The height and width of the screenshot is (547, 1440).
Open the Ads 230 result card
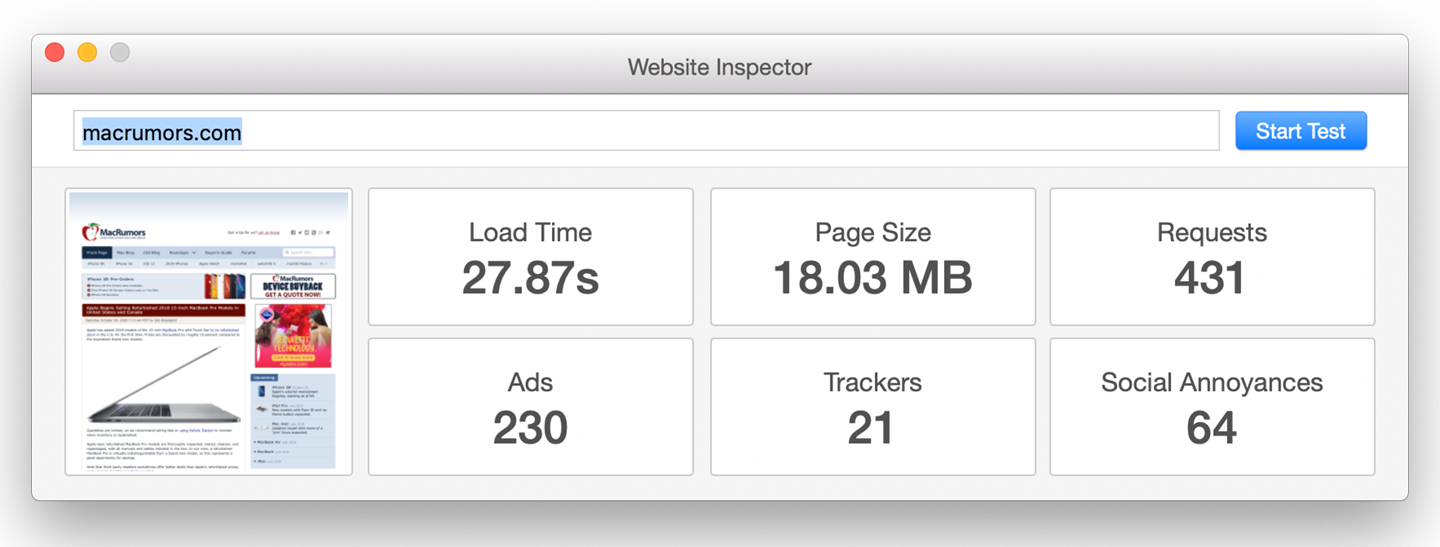530,407
